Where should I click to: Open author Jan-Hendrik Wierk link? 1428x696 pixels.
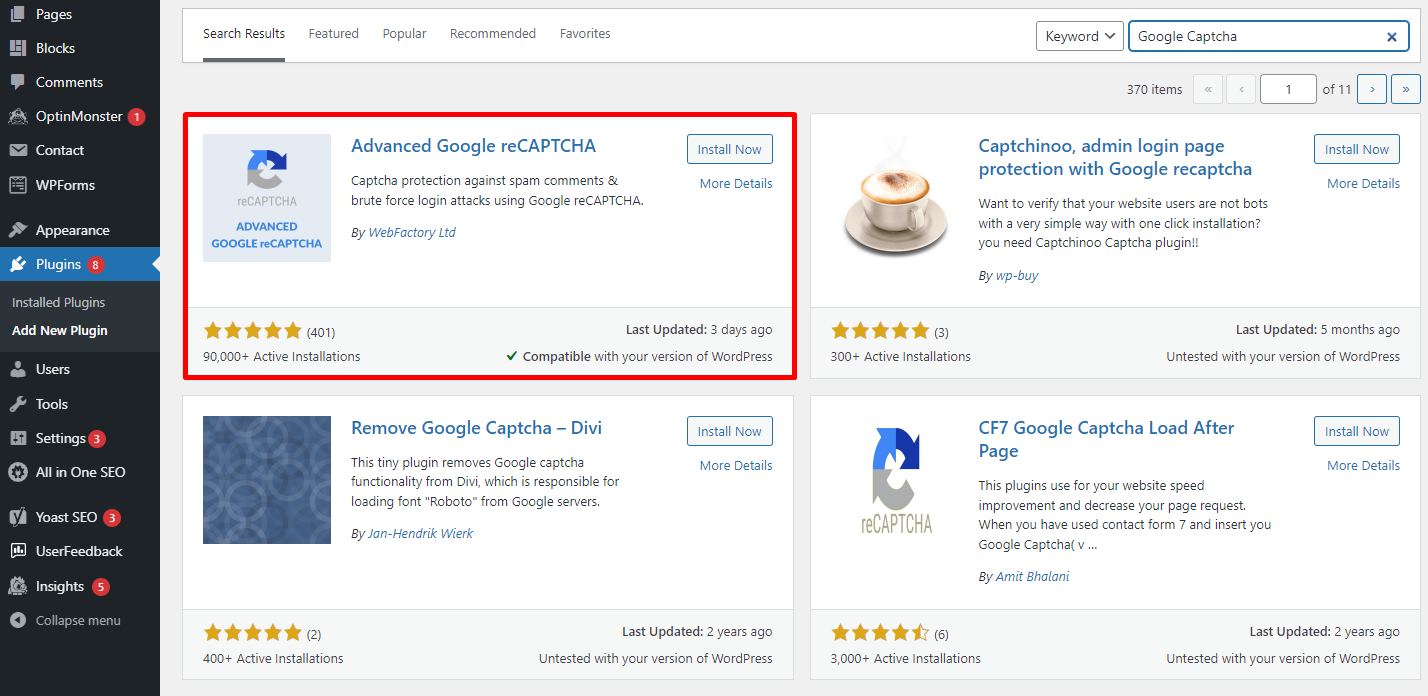pyautogui.click(x=420, y=533)
